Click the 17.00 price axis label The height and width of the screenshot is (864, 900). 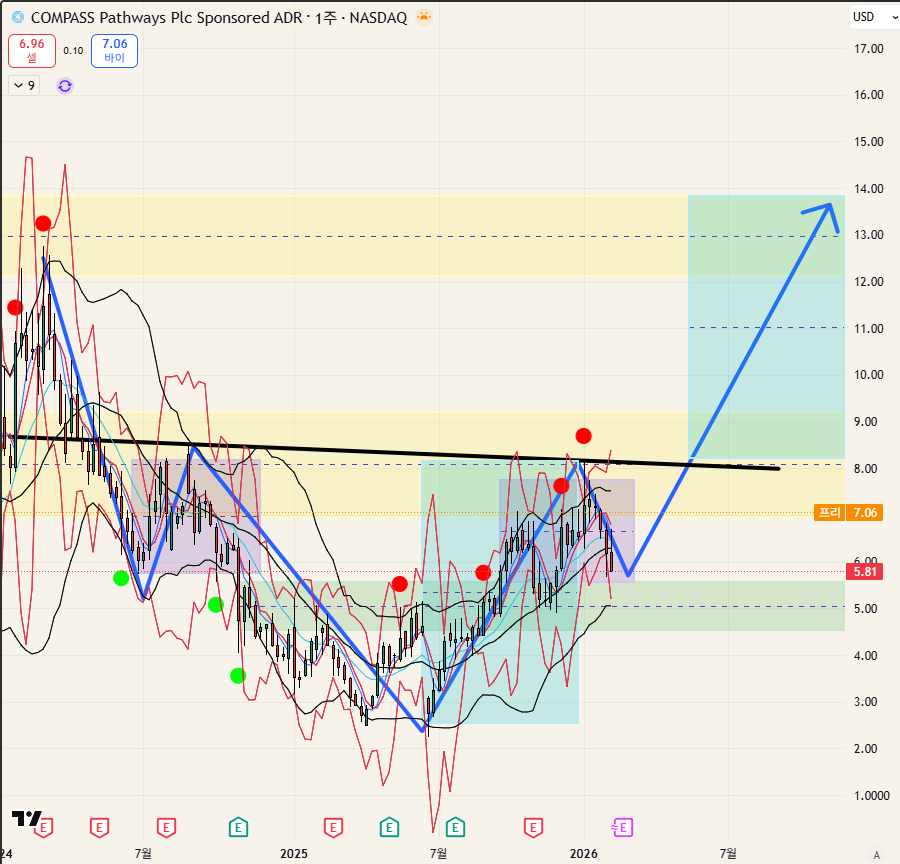868,49
